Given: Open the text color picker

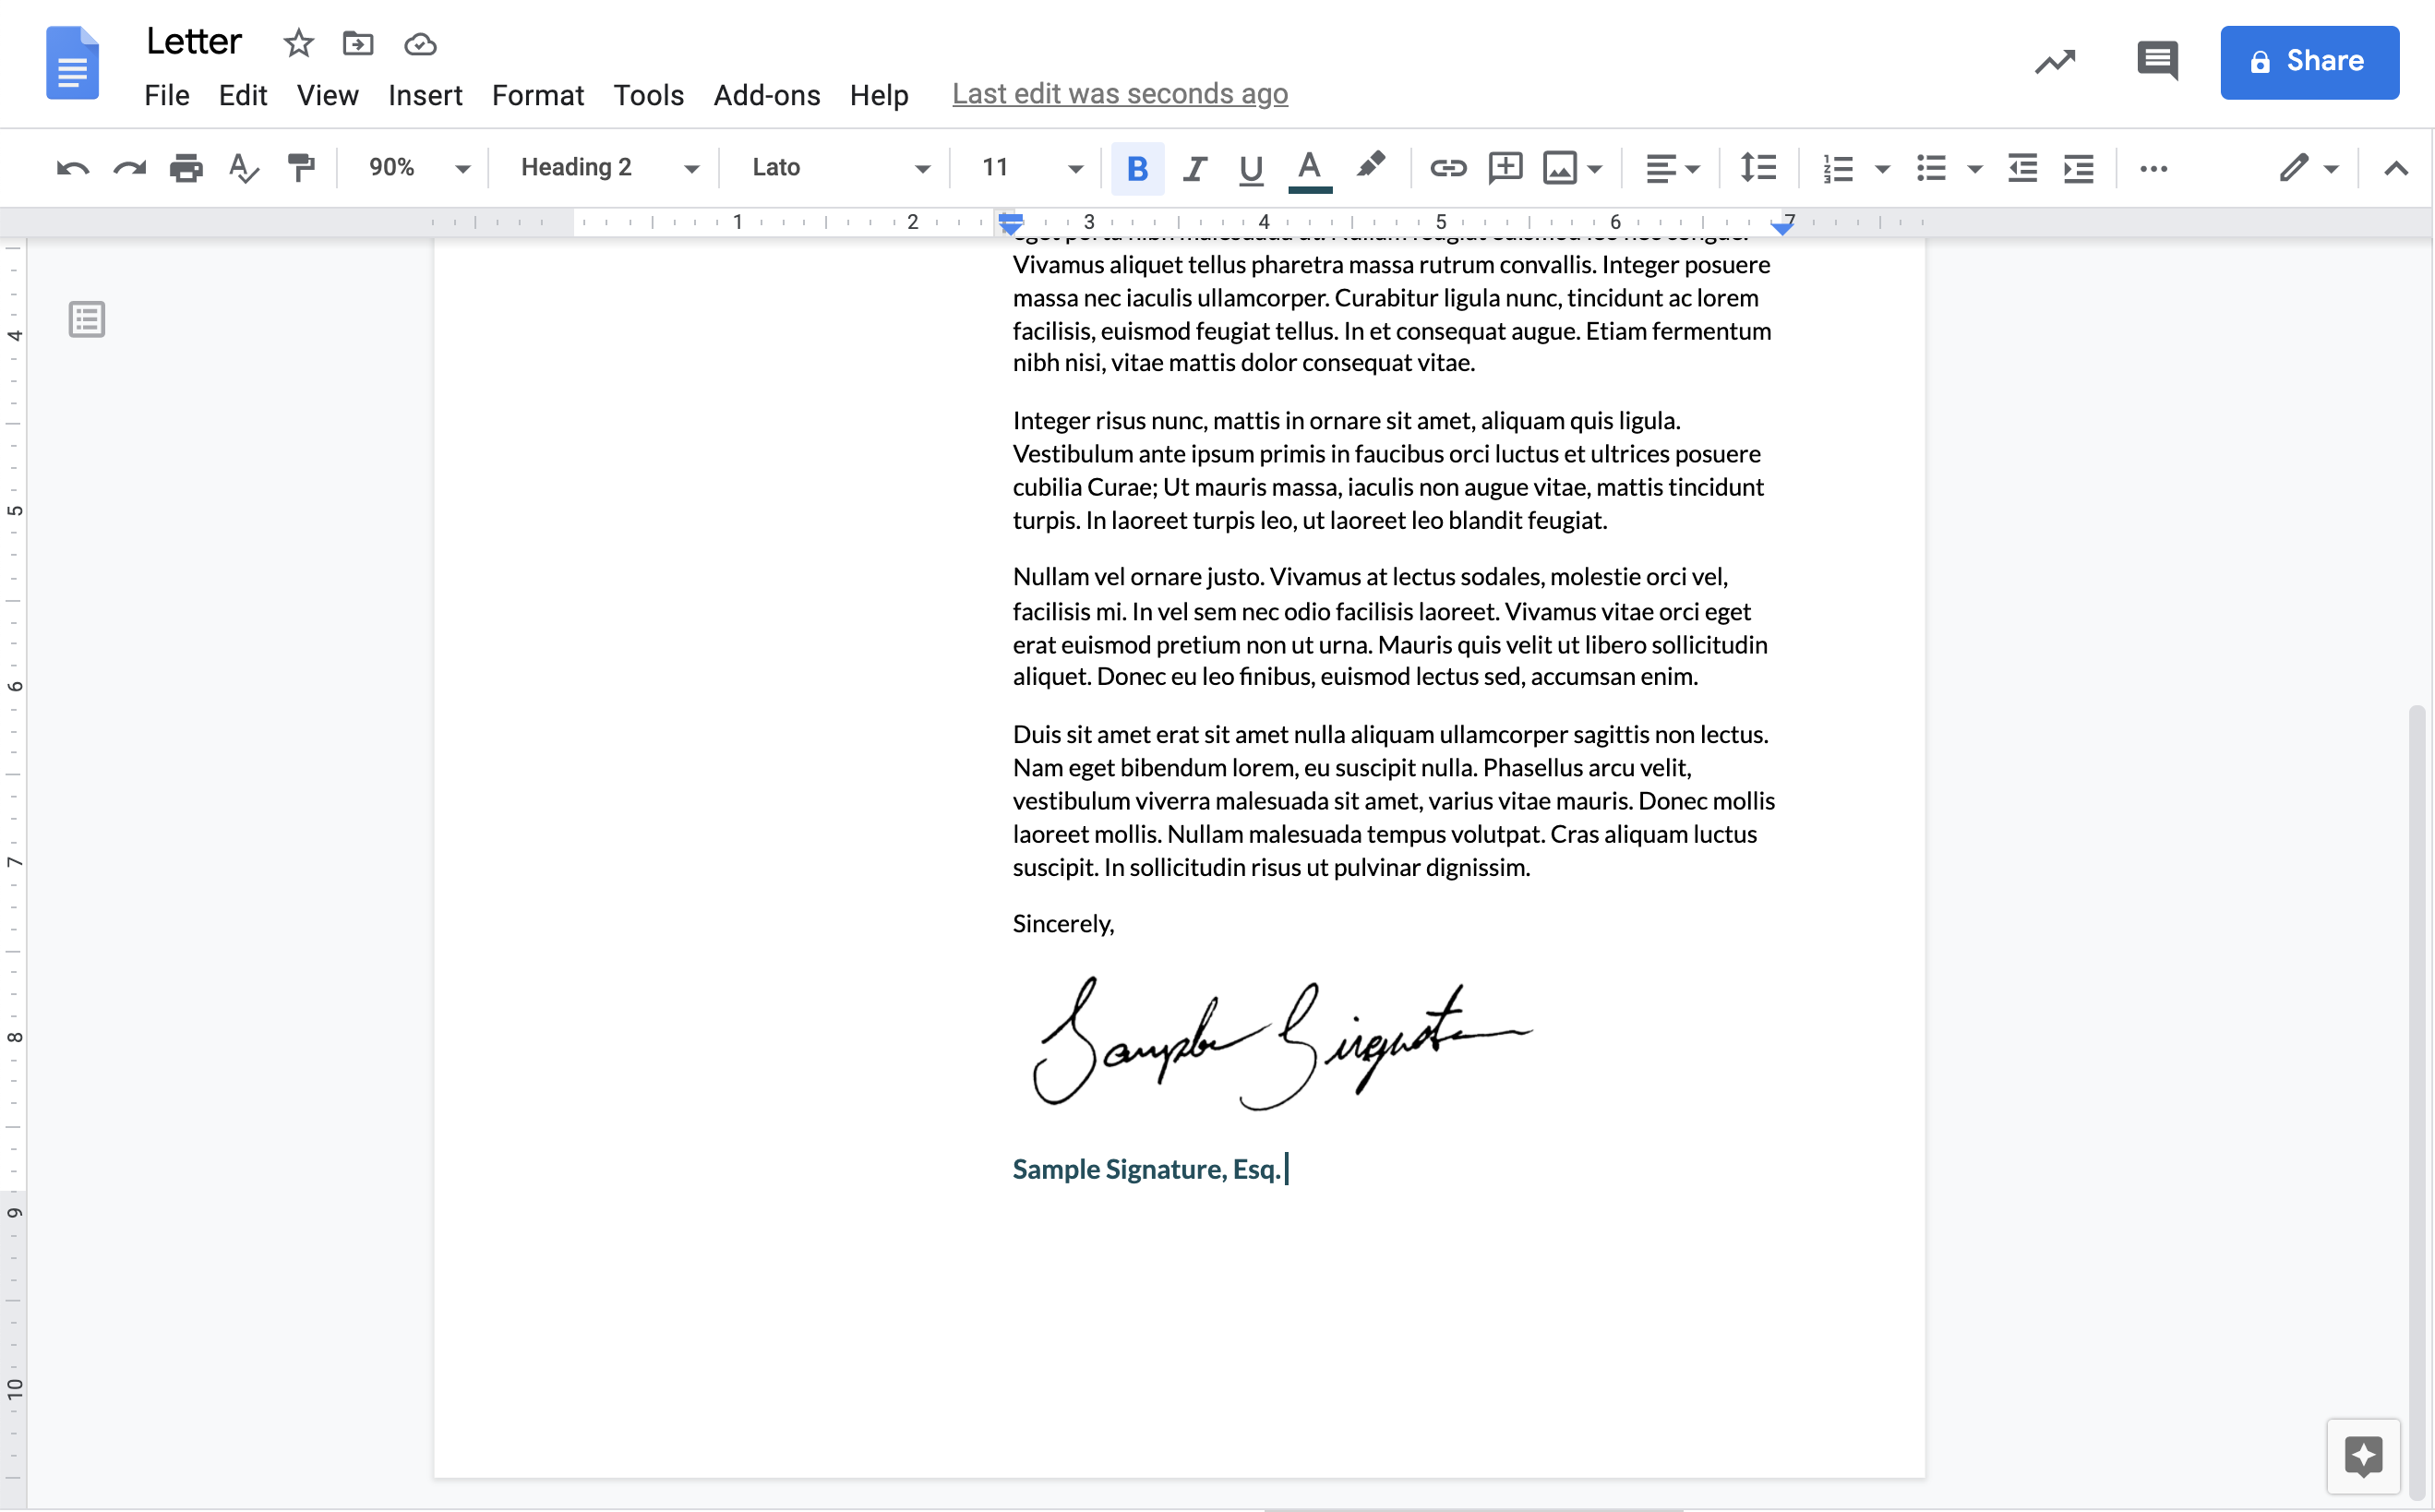Looking at the screenshot, I should pos(1309,168).
